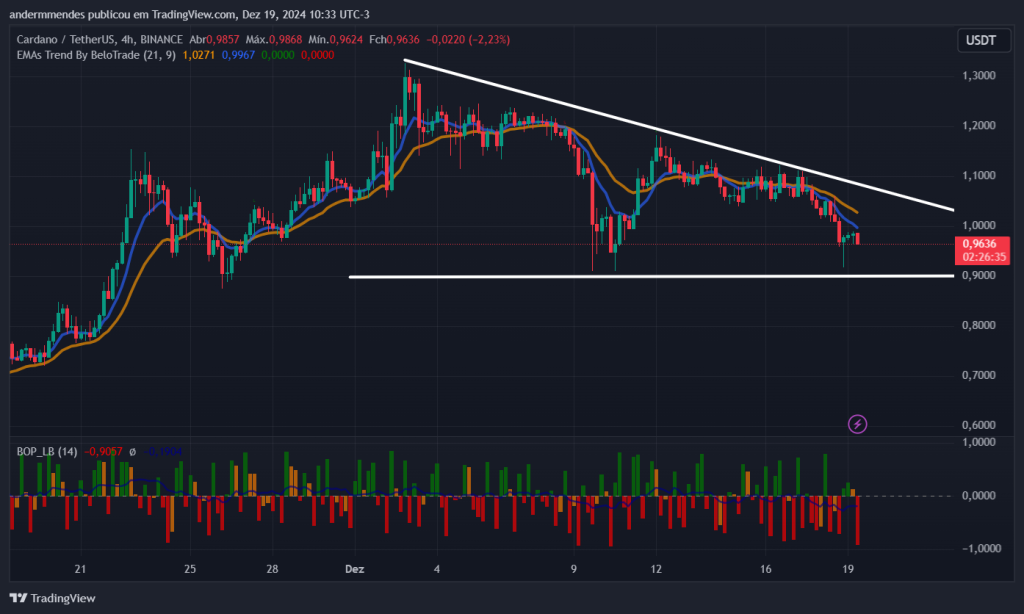Click the Dez label on the time axis
Image resolution: width=1024 pixels, height=614 pixels.
coord(355,568)
